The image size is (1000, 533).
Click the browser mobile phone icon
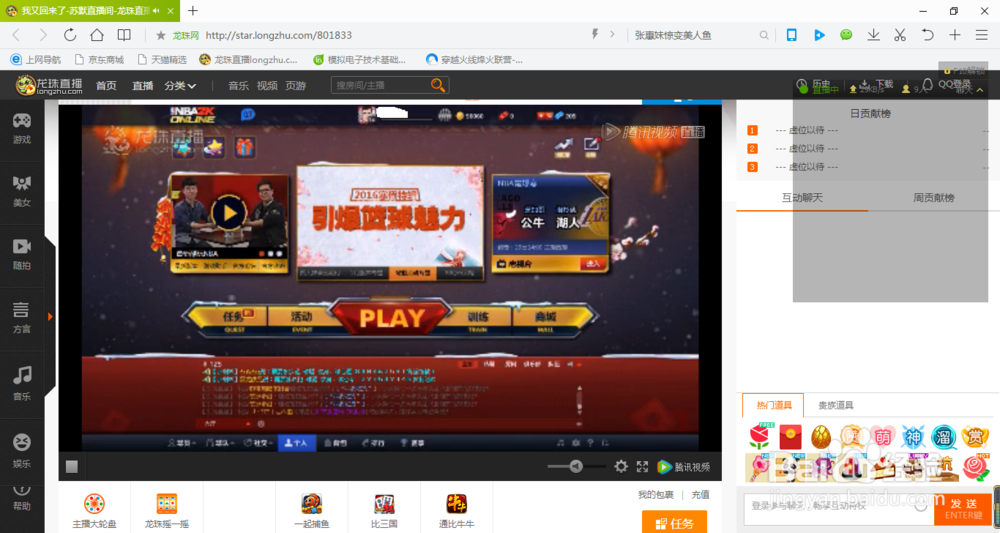pos(791,35)
